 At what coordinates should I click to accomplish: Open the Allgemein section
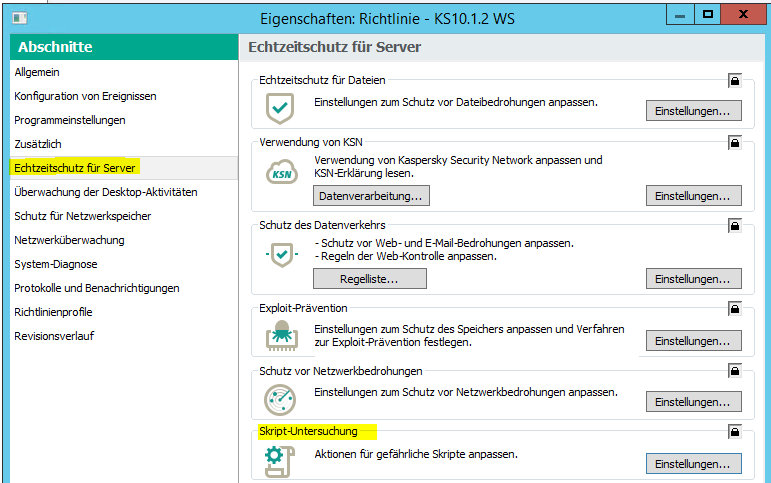tap(37, 72)
